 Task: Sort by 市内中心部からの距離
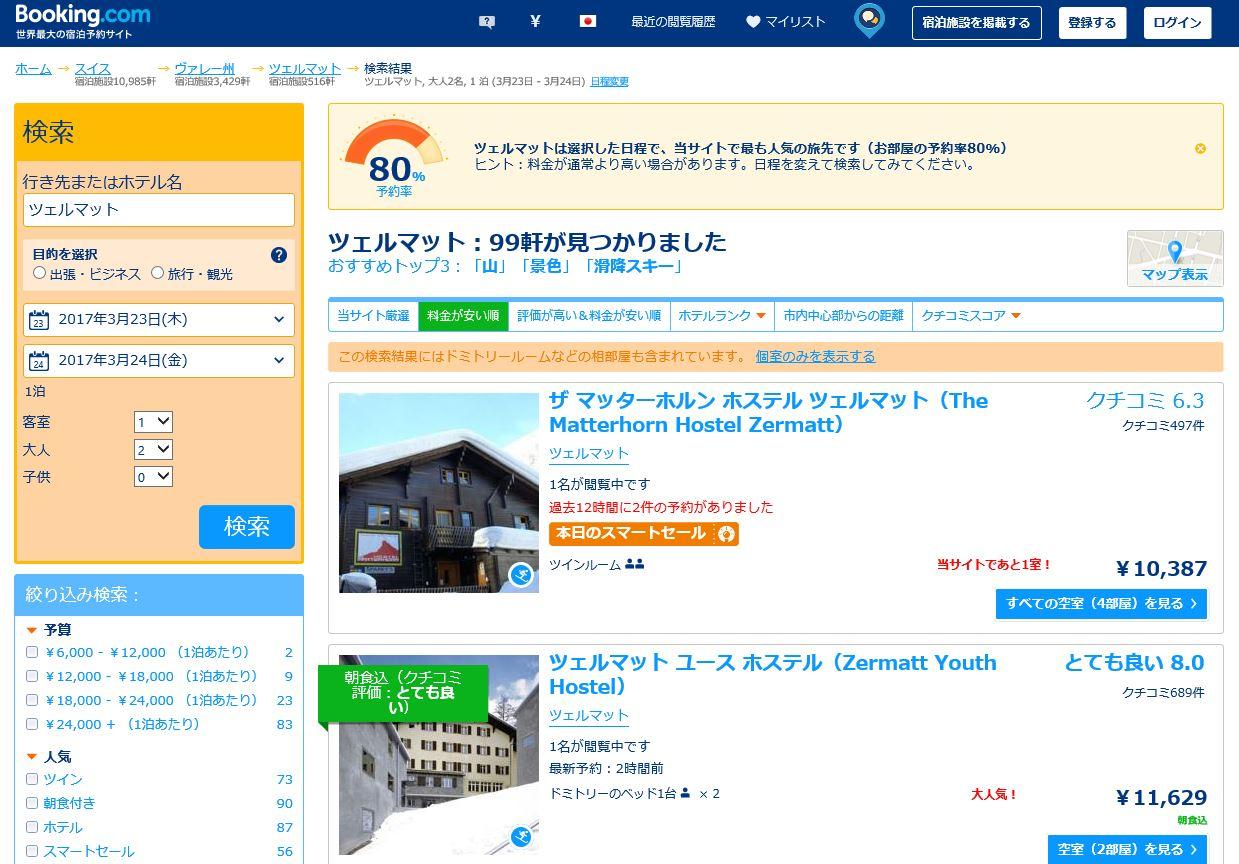843,316
